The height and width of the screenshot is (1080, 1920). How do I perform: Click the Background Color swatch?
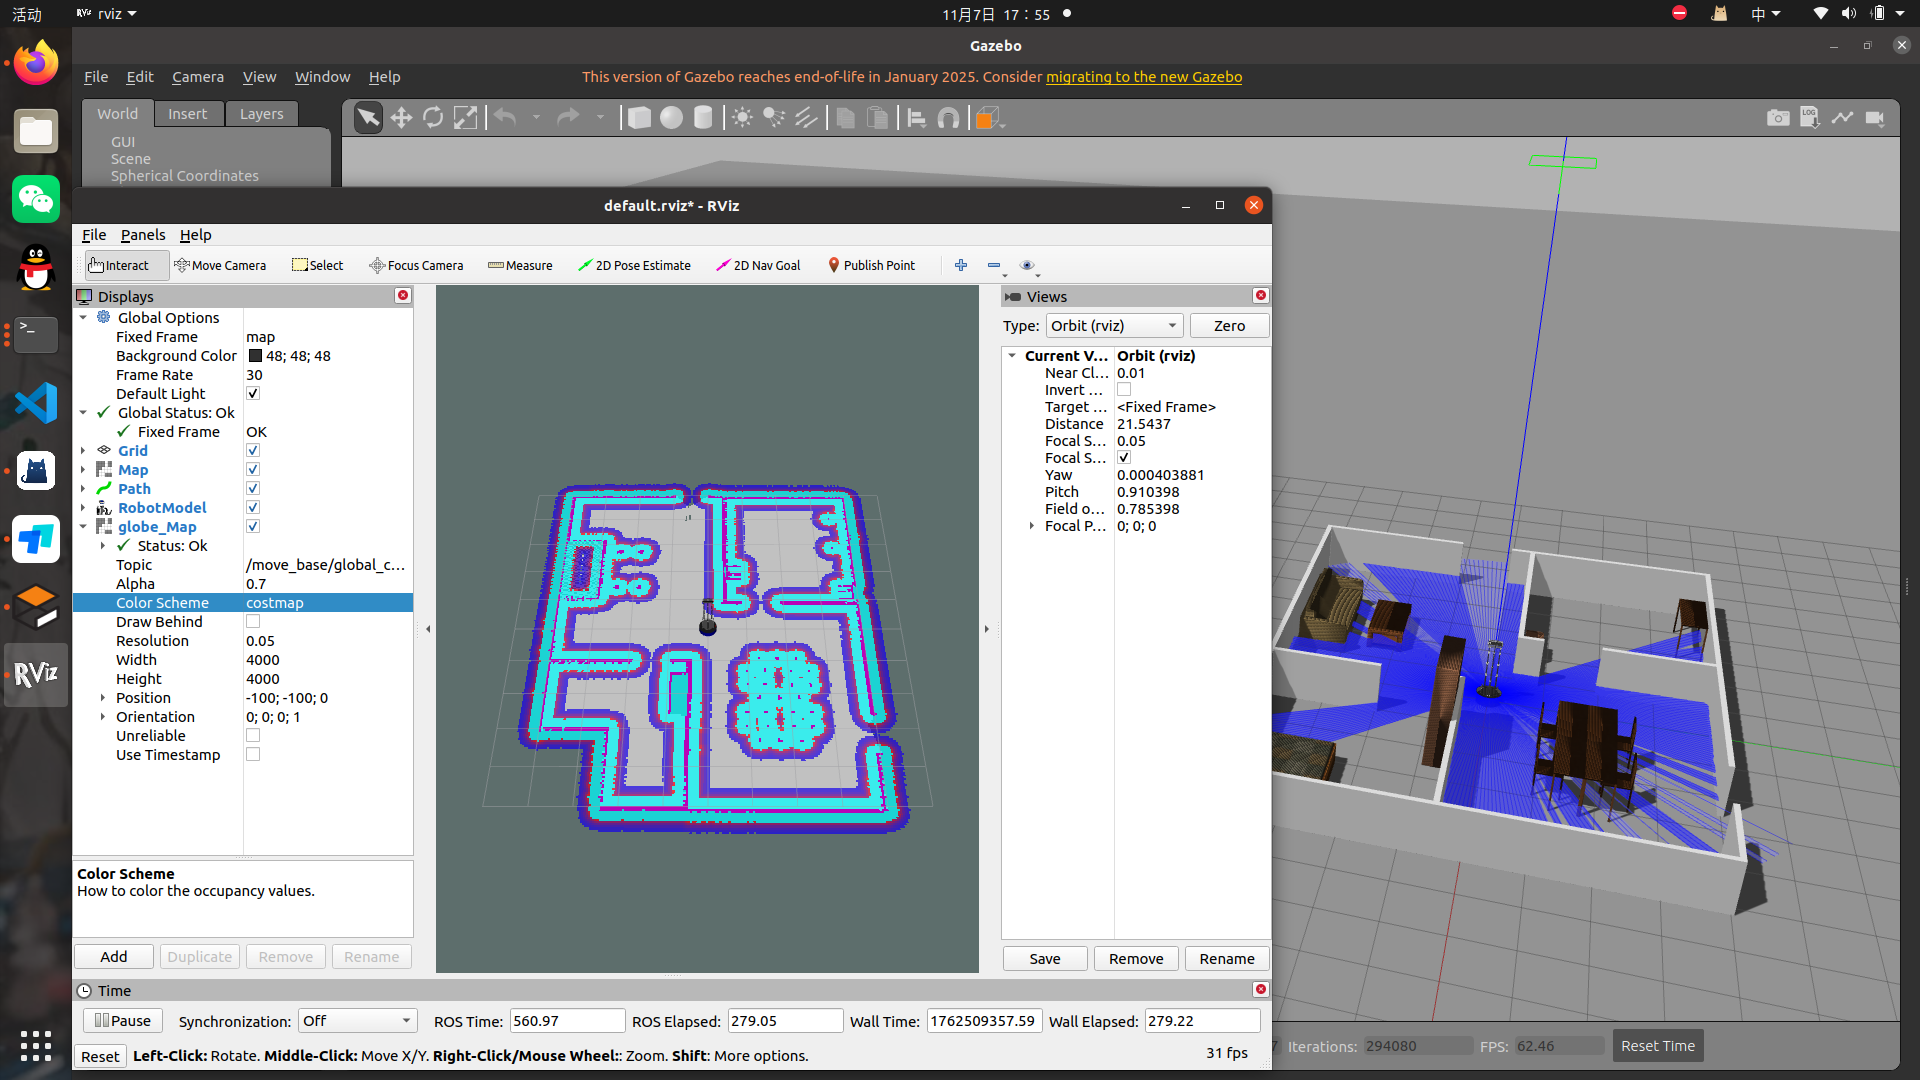click(x=255, y=356)
